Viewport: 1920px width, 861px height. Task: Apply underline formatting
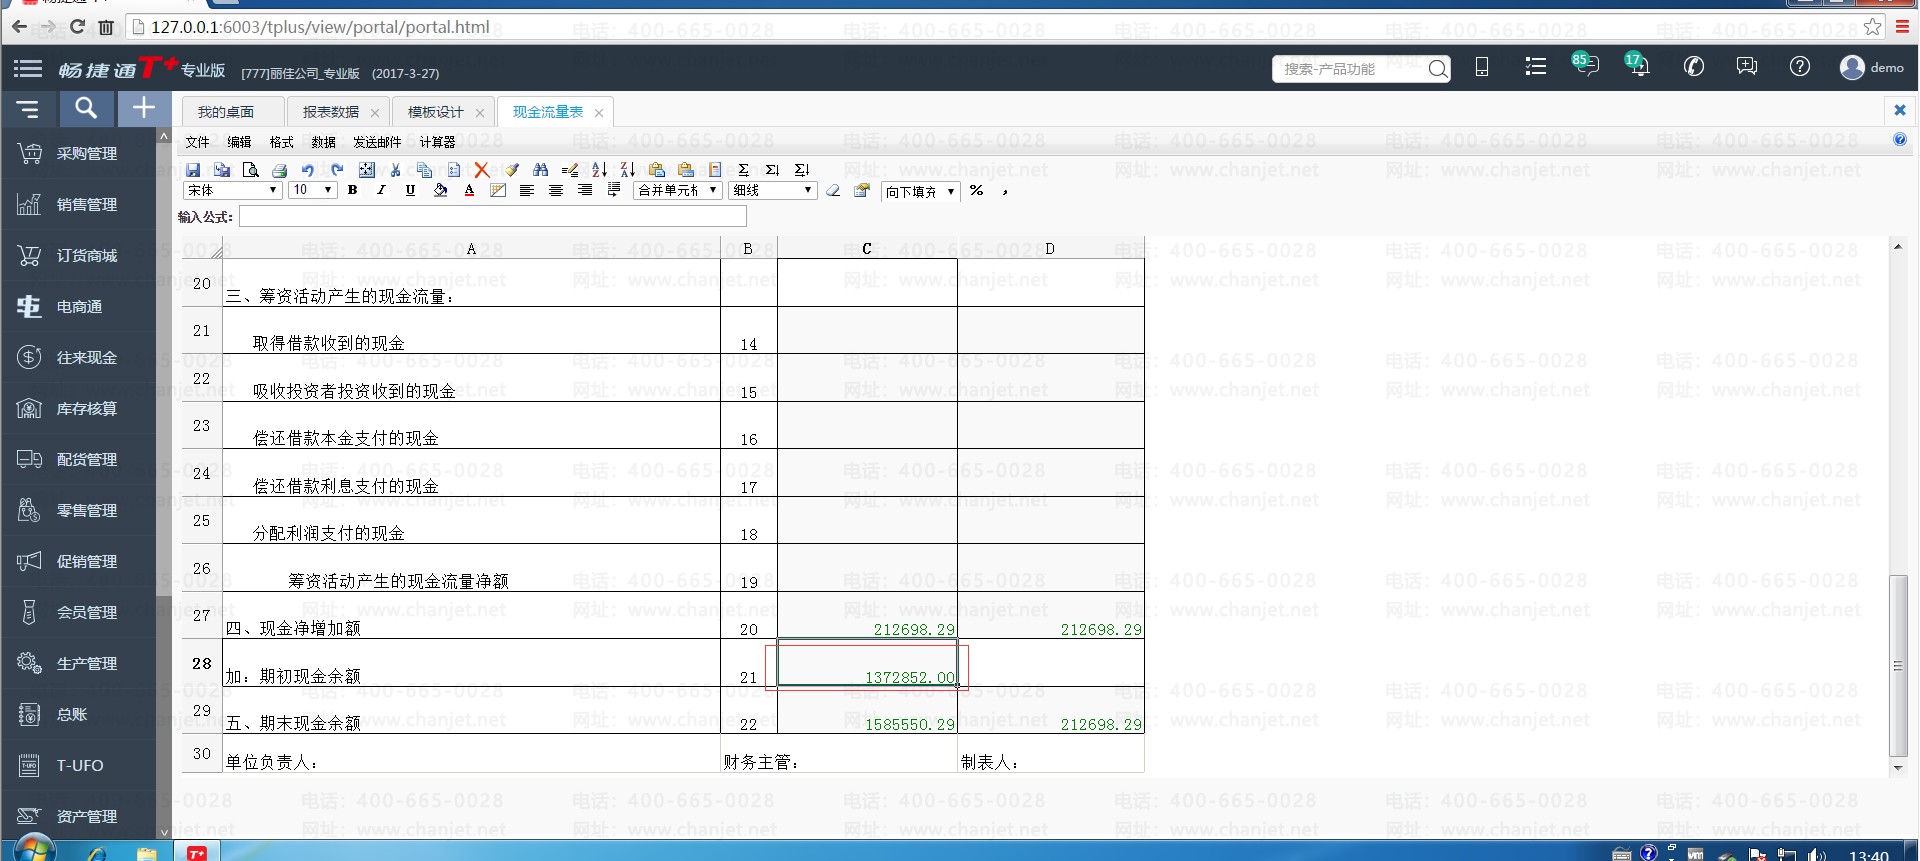[x=410, y=190]
